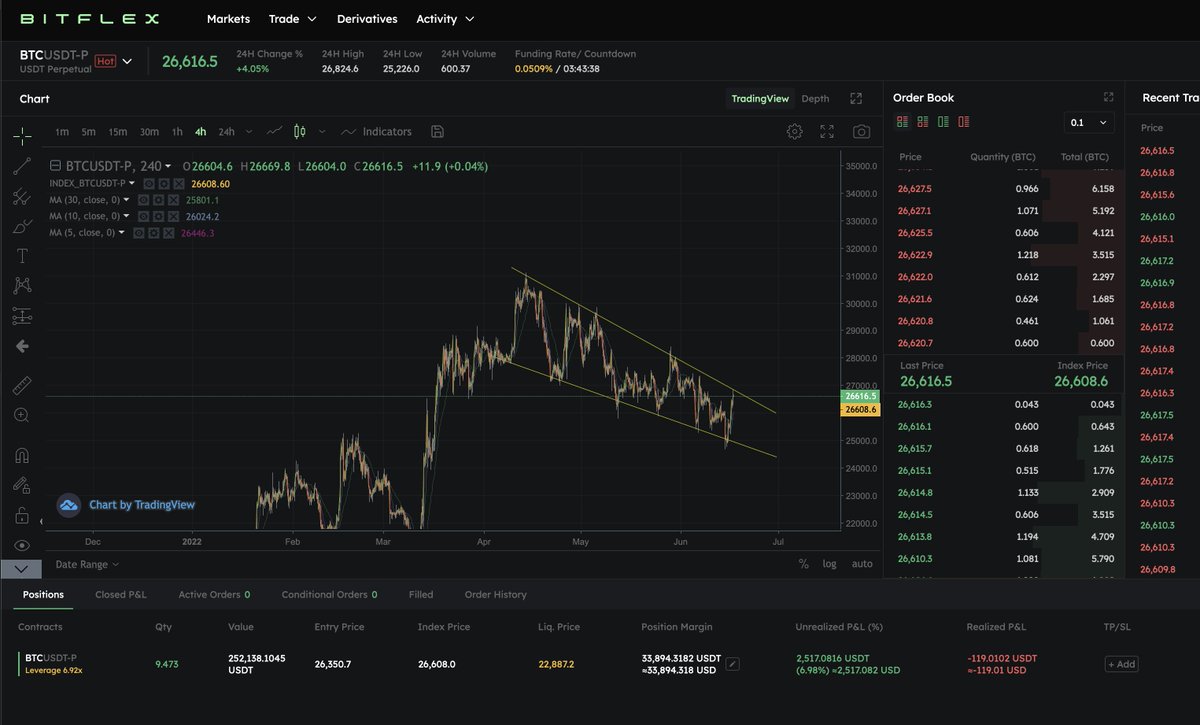The width and height of the screenshot is (1200, 725).
Task: Expand more time intervals dropdown
Action: click(248, 132)
